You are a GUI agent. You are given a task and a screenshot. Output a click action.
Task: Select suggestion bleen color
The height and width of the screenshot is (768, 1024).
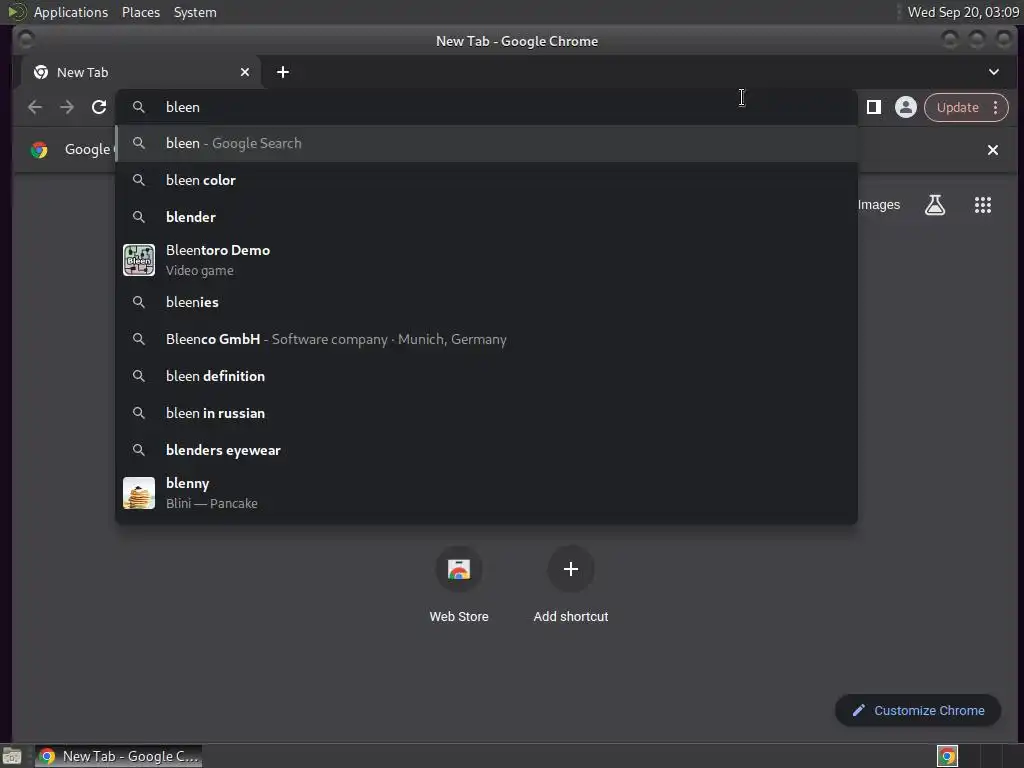pos(486,180)
